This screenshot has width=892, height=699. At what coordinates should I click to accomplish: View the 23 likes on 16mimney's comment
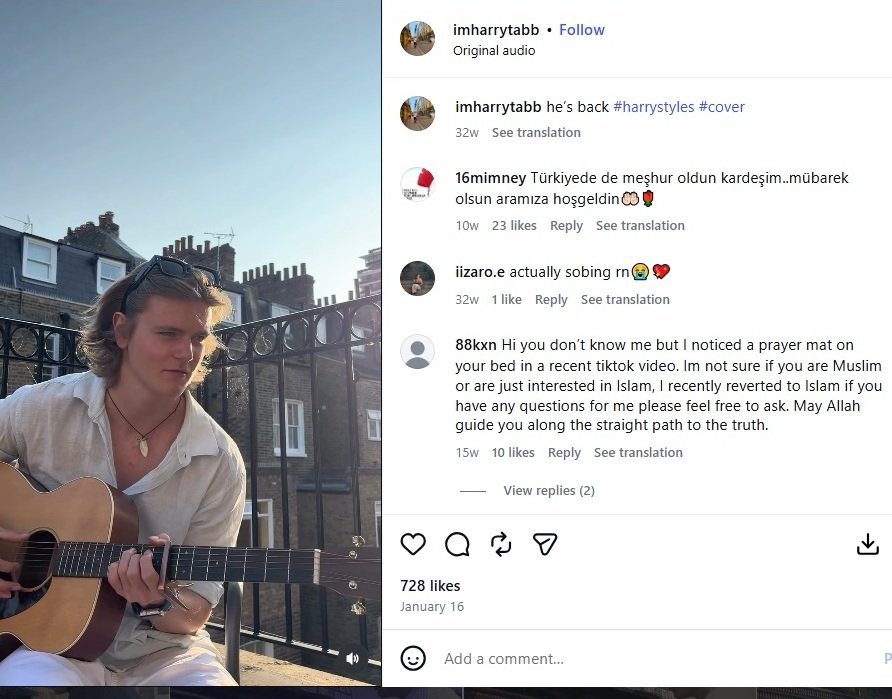[x=514, y=225]
